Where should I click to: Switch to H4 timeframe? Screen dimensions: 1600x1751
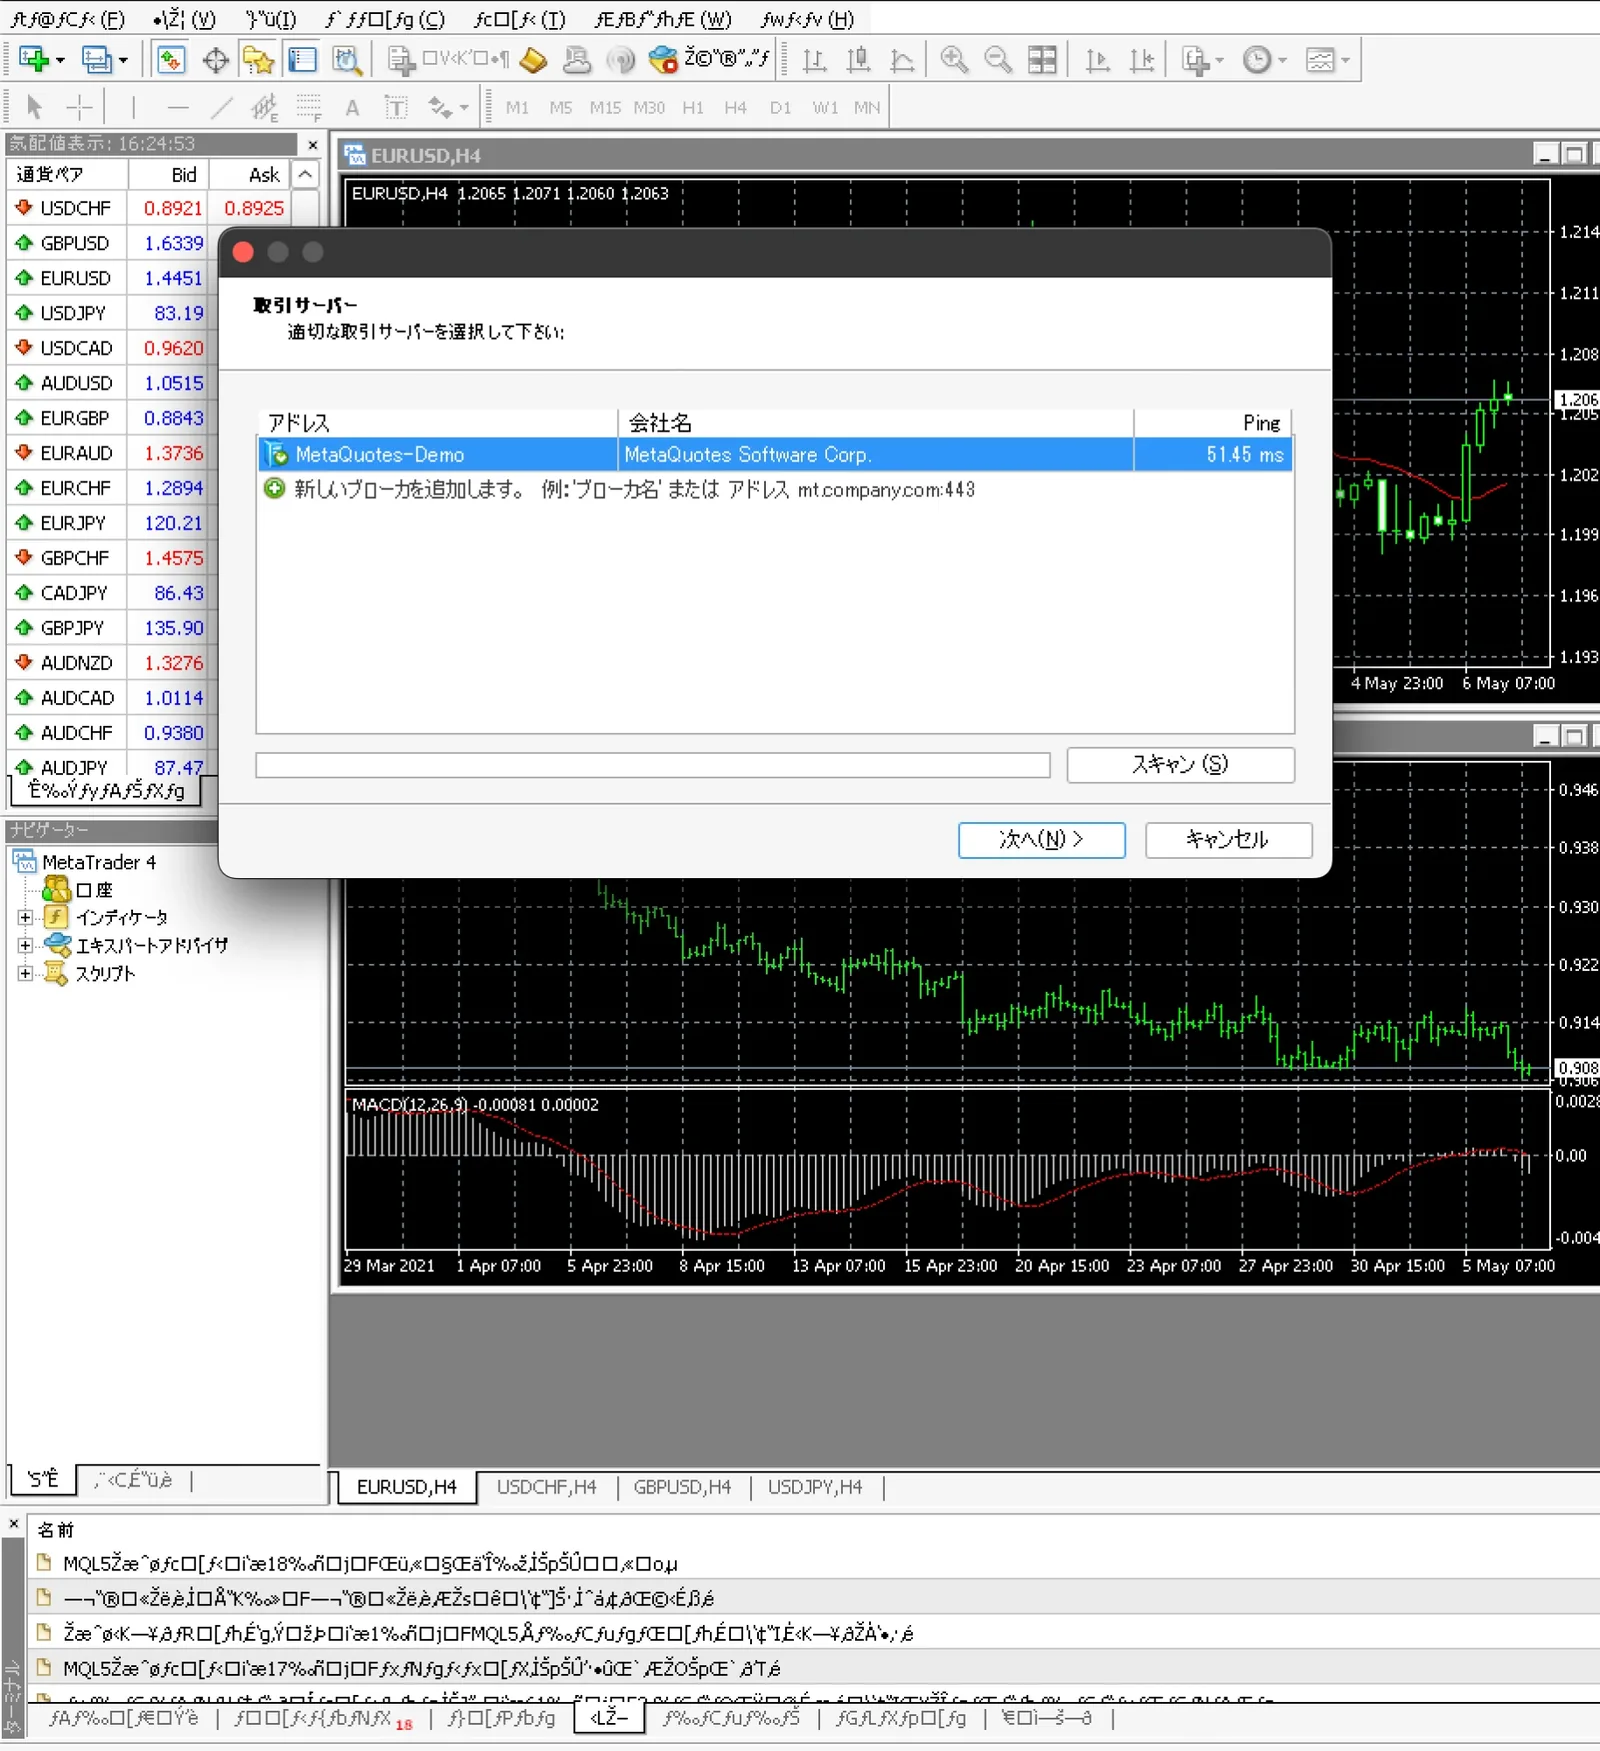735,107
